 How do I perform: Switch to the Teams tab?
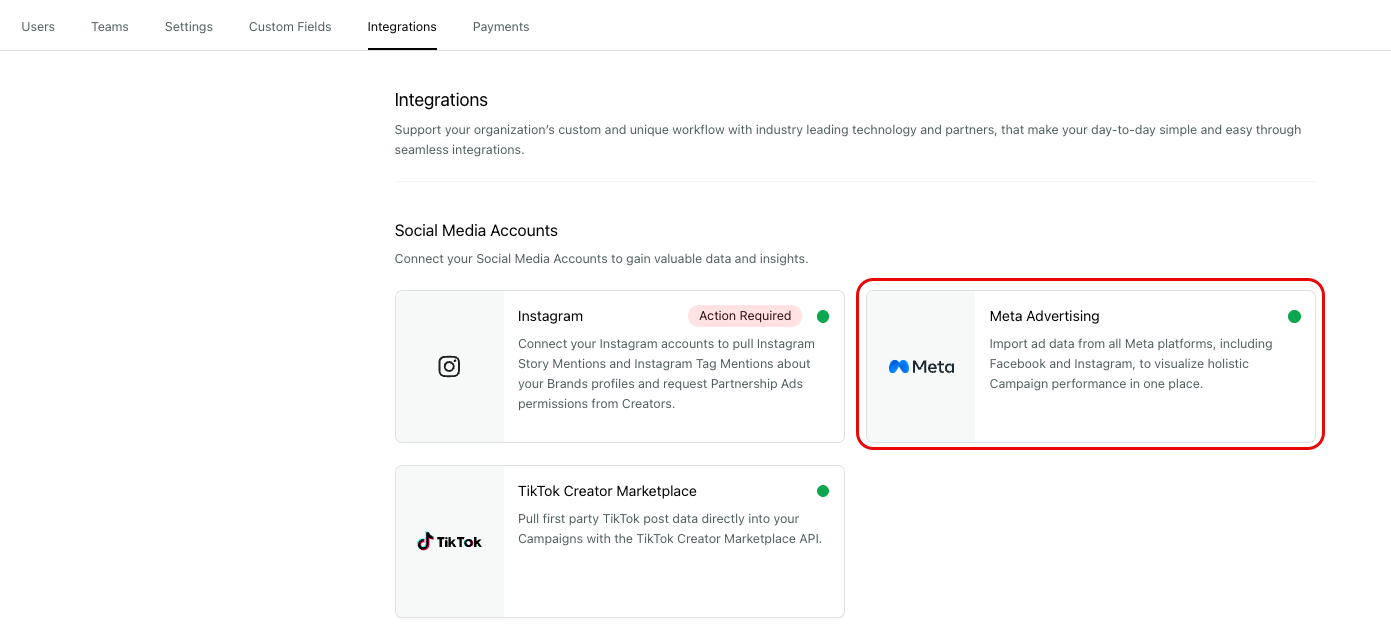pos(110,27)
